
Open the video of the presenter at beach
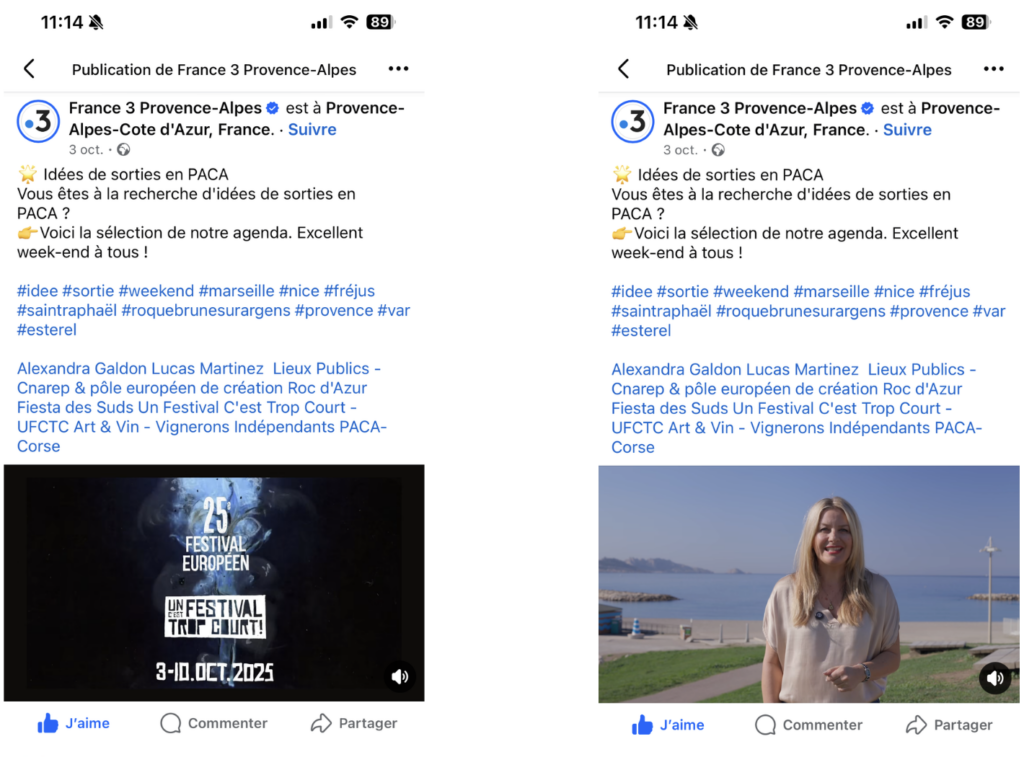[x=808, y=584]
